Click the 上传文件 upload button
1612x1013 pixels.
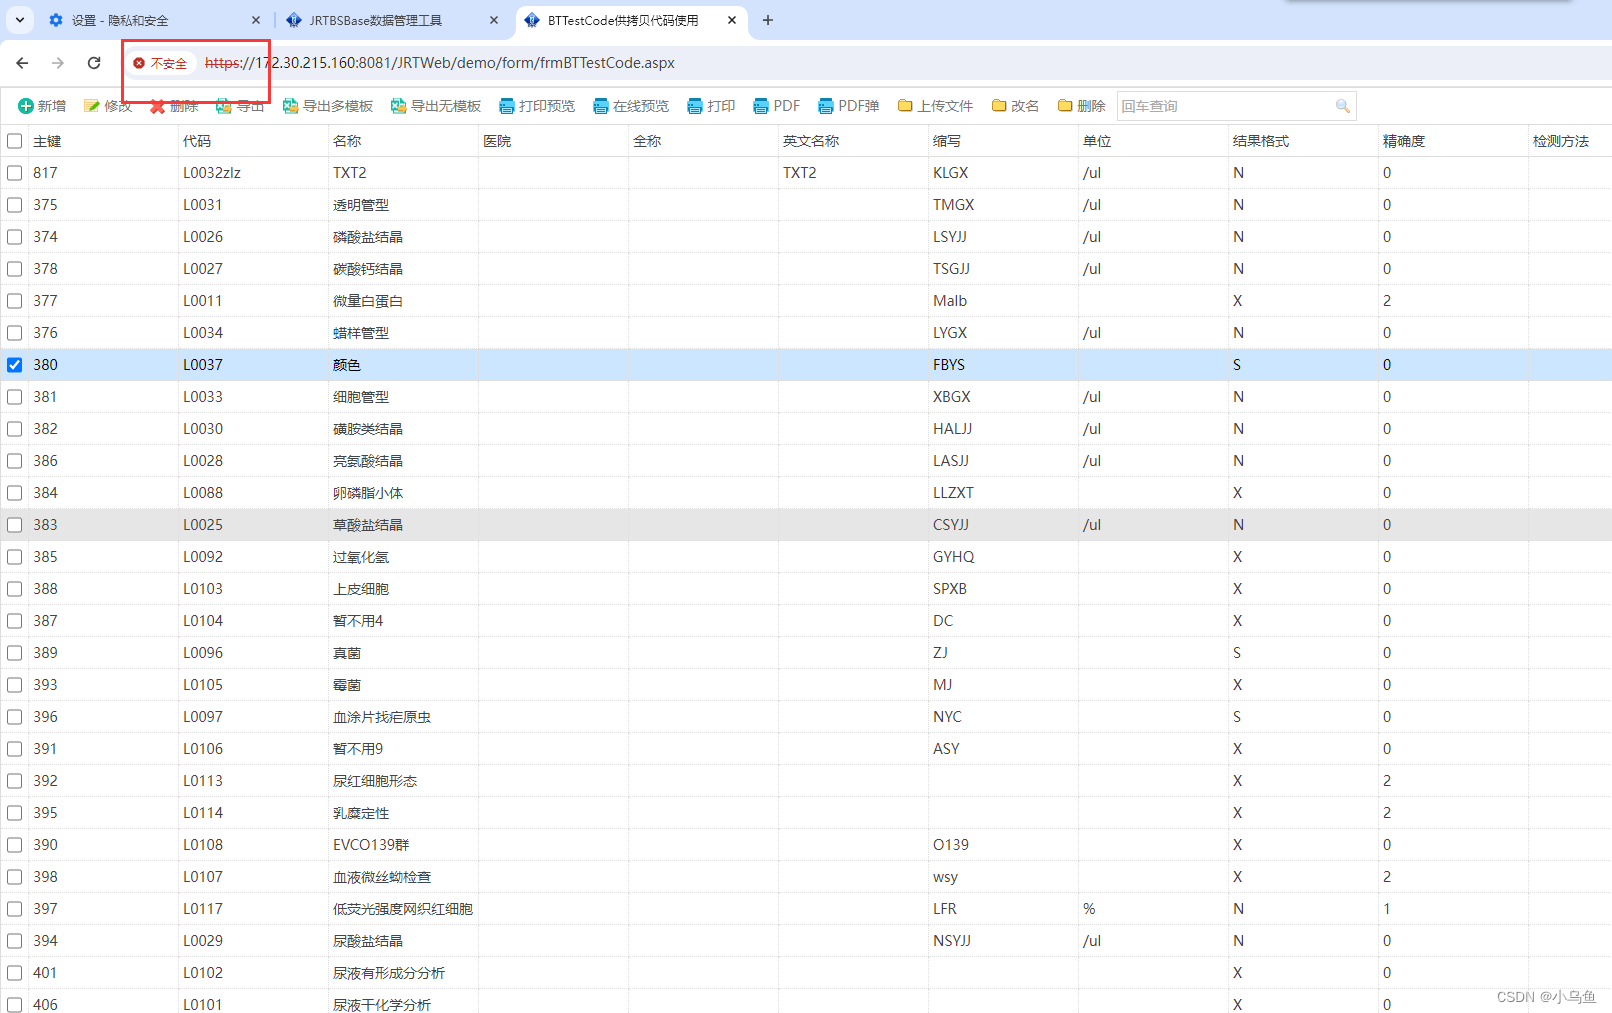point(935,106)
